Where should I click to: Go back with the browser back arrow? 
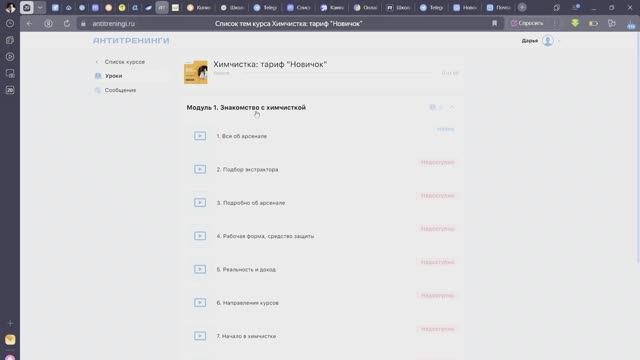[29, 24]
